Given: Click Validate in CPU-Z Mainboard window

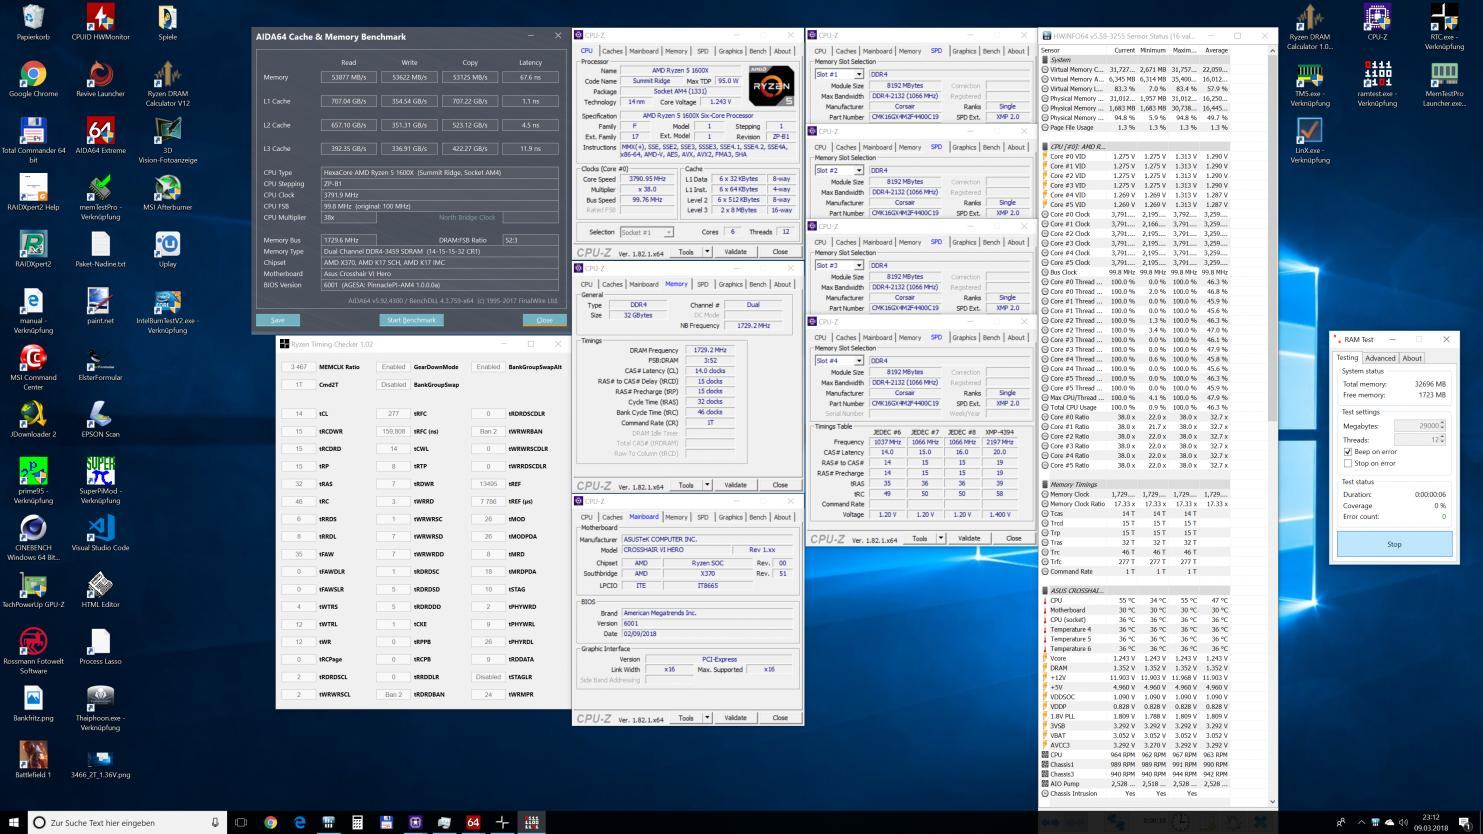Looking at the screenshot, I should [735, 718].
